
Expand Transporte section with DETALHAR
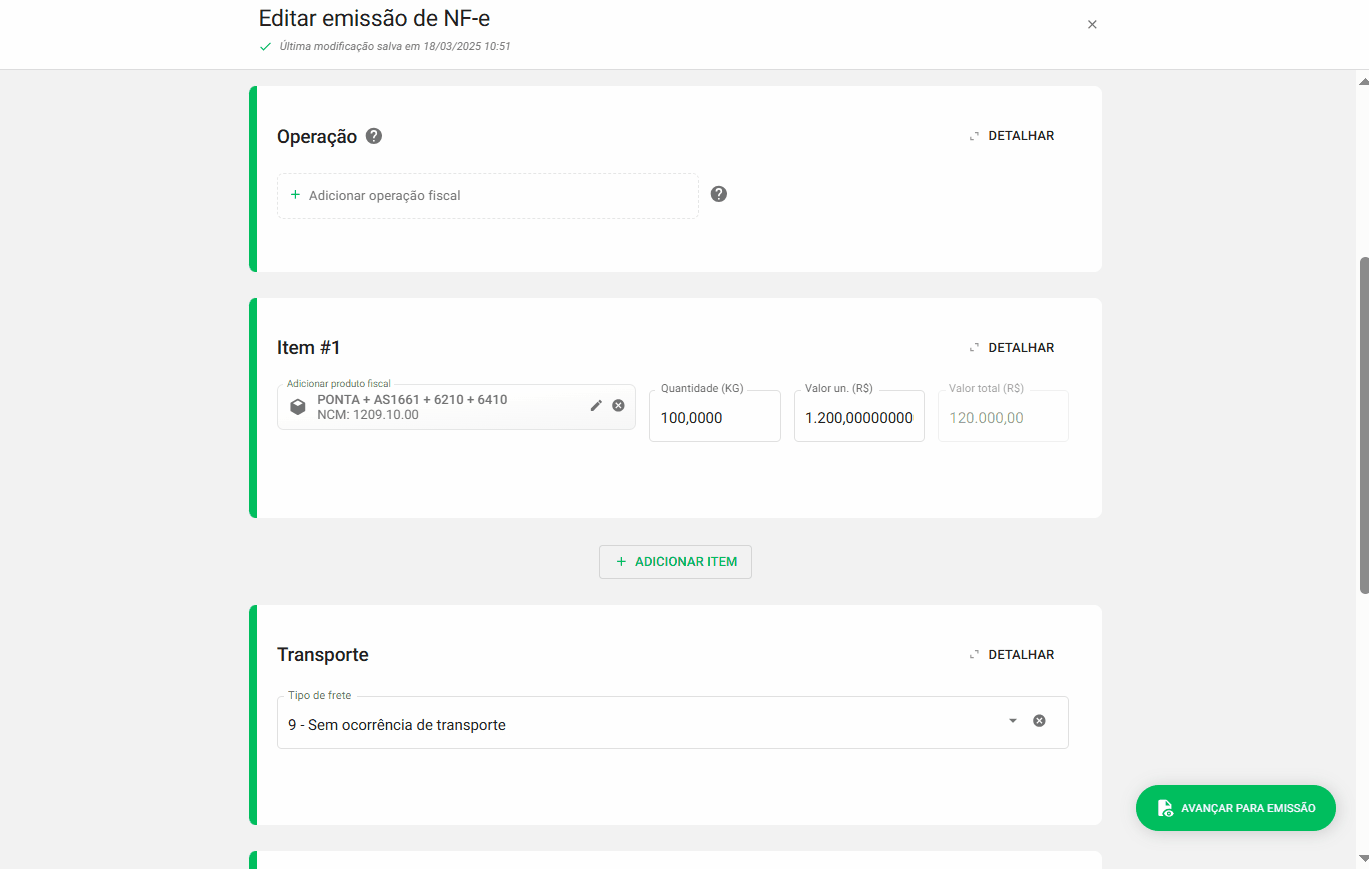[1012, 655]
